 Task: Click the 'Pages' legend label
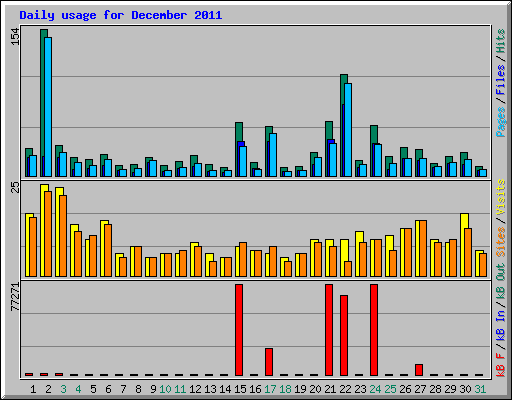(x=501, y=122)
